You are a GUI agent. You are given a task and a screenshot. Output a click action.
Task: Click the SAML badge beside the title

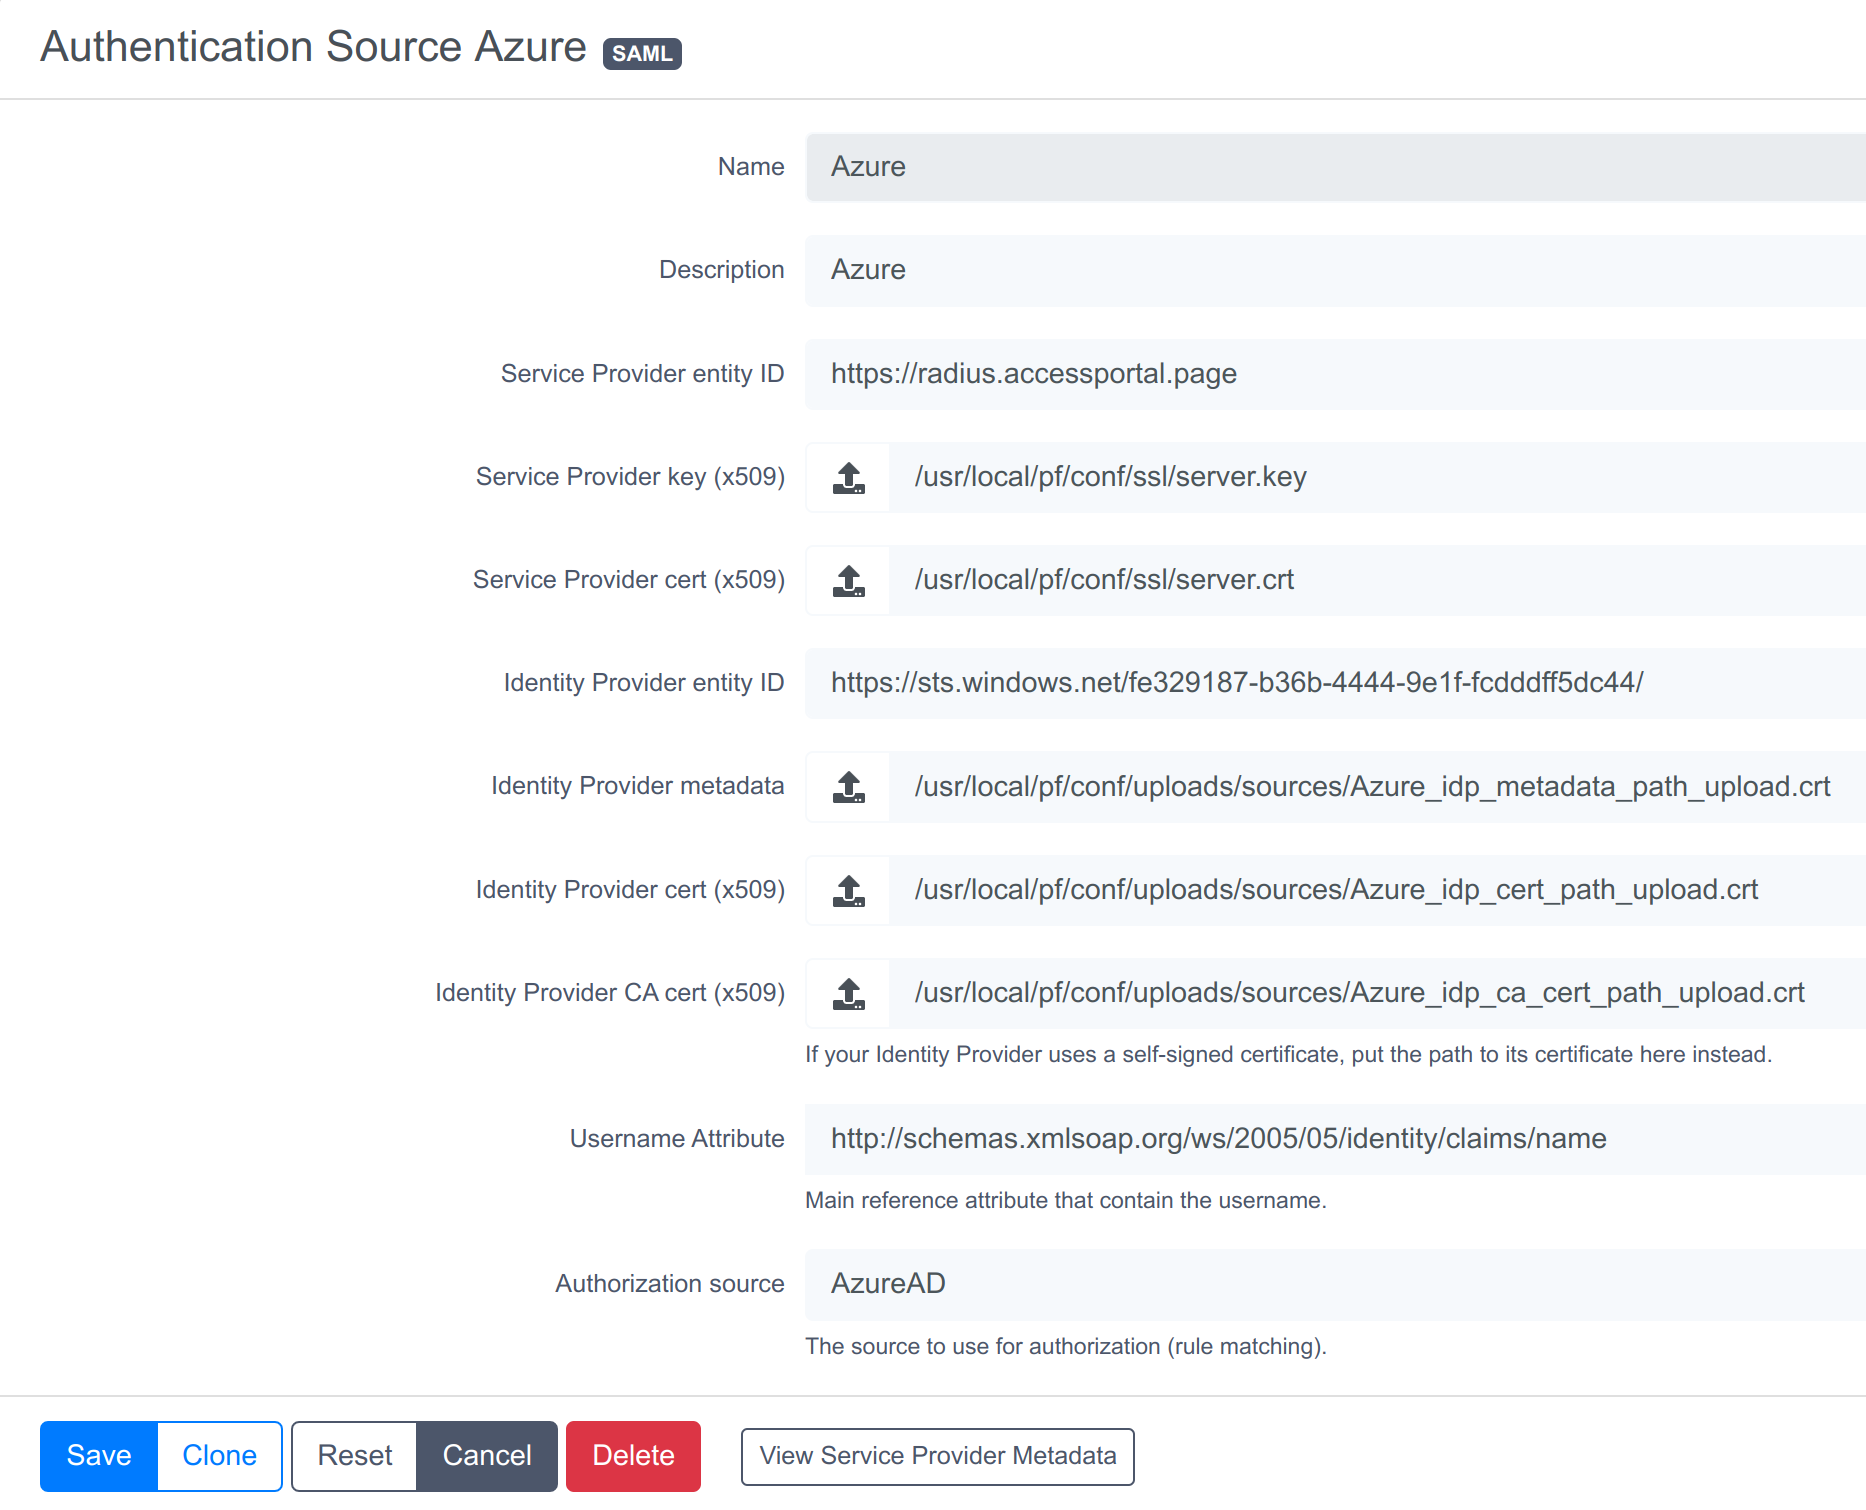coord(642,54)
